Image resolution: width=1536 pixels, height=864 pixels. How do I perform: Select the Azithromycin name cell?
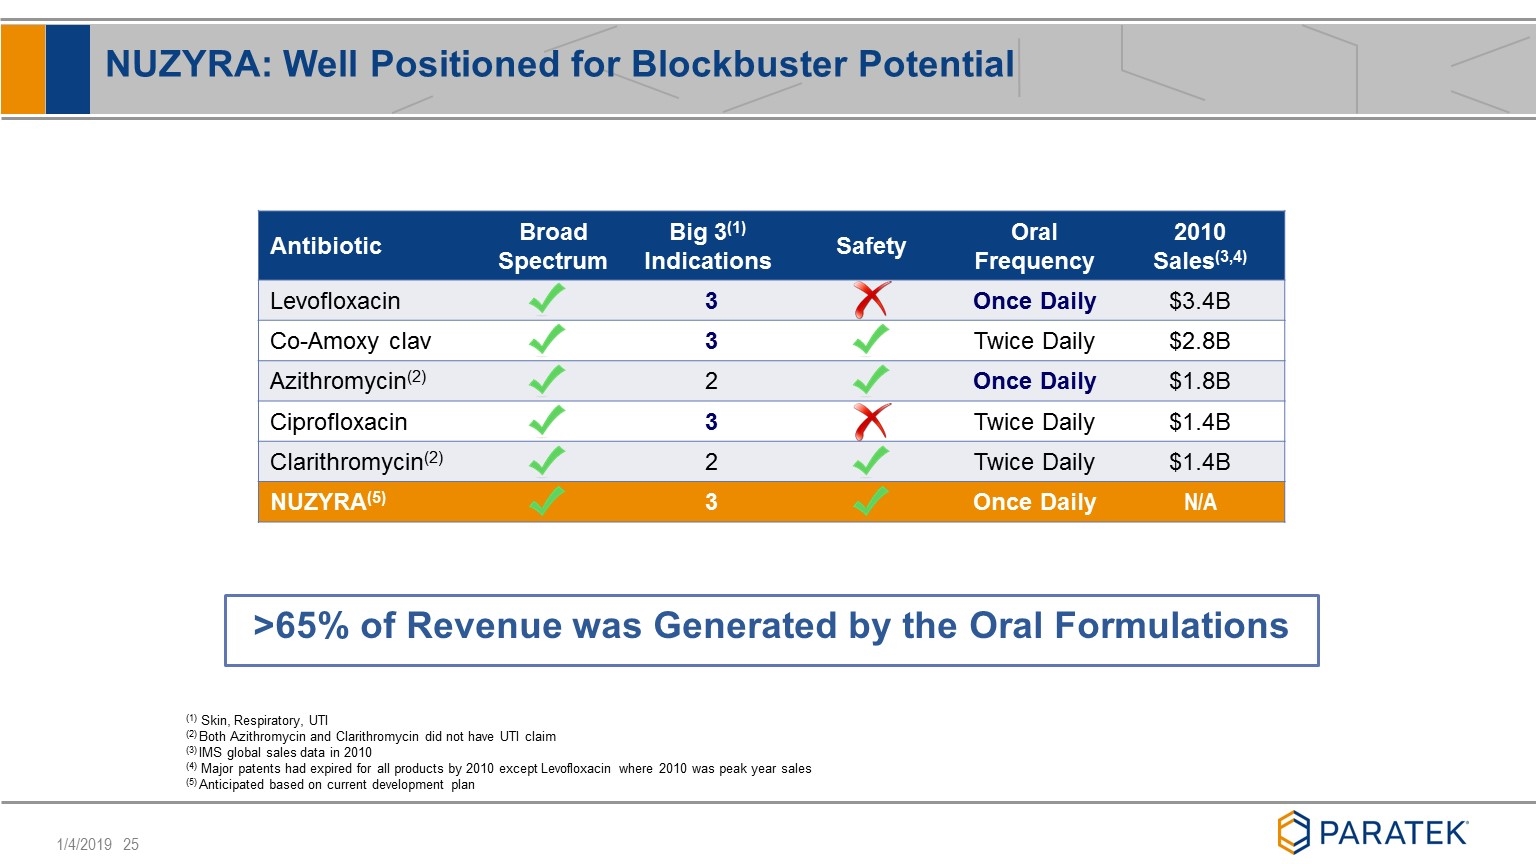pyautogui.click(x=348, y=381)
